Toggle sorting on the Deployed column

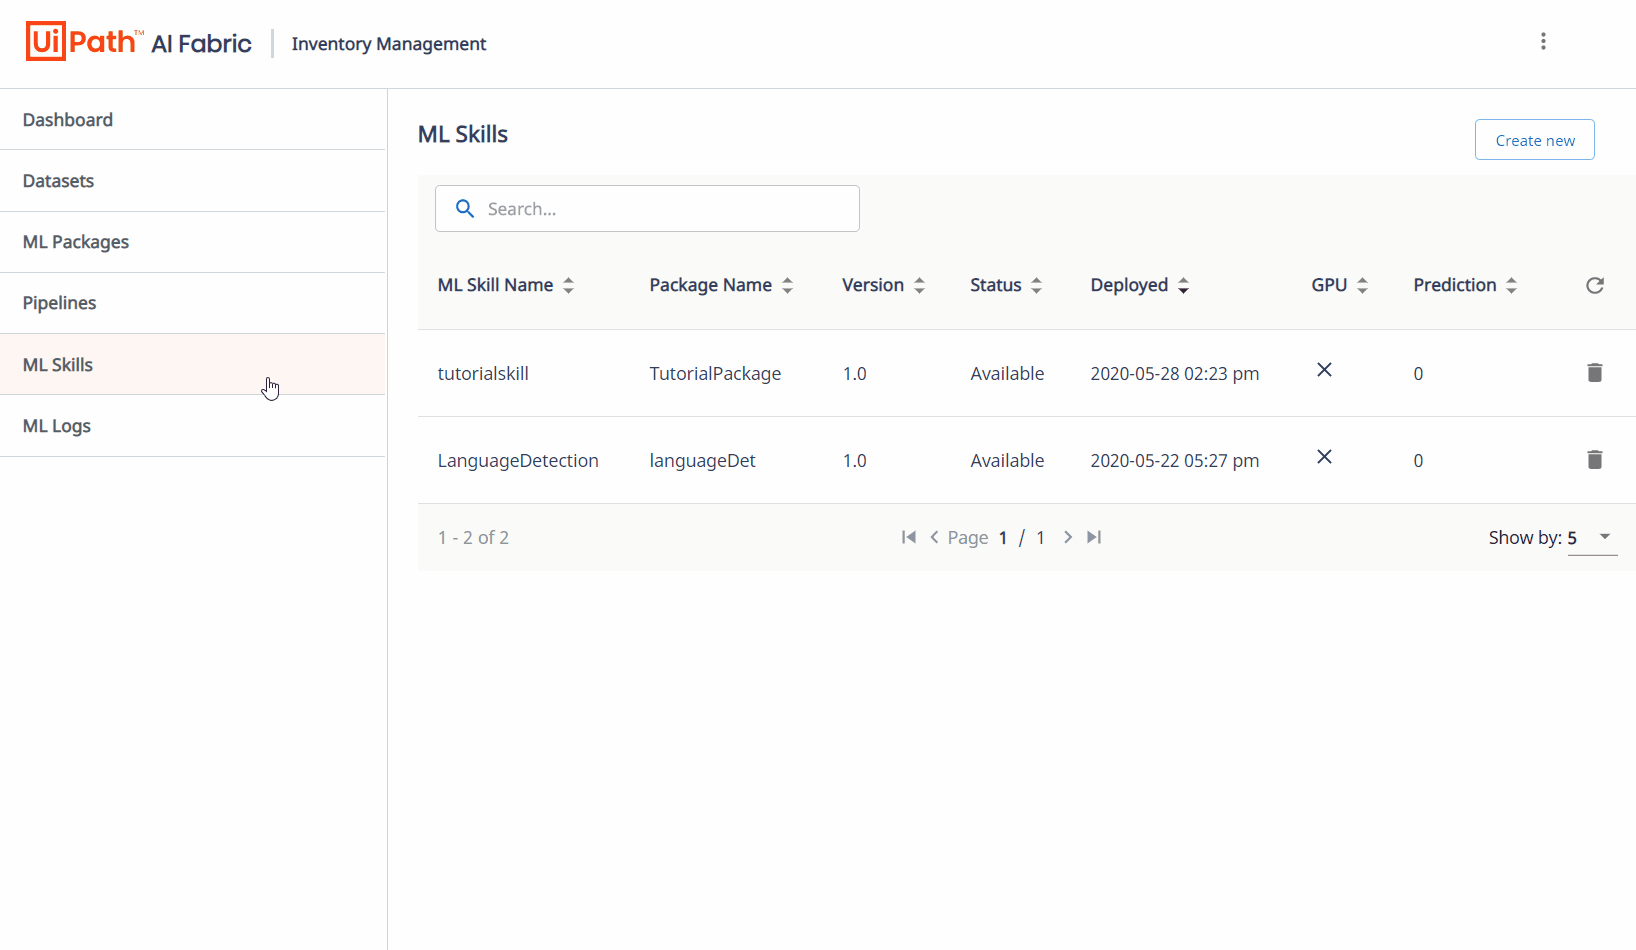[1183, 285]
